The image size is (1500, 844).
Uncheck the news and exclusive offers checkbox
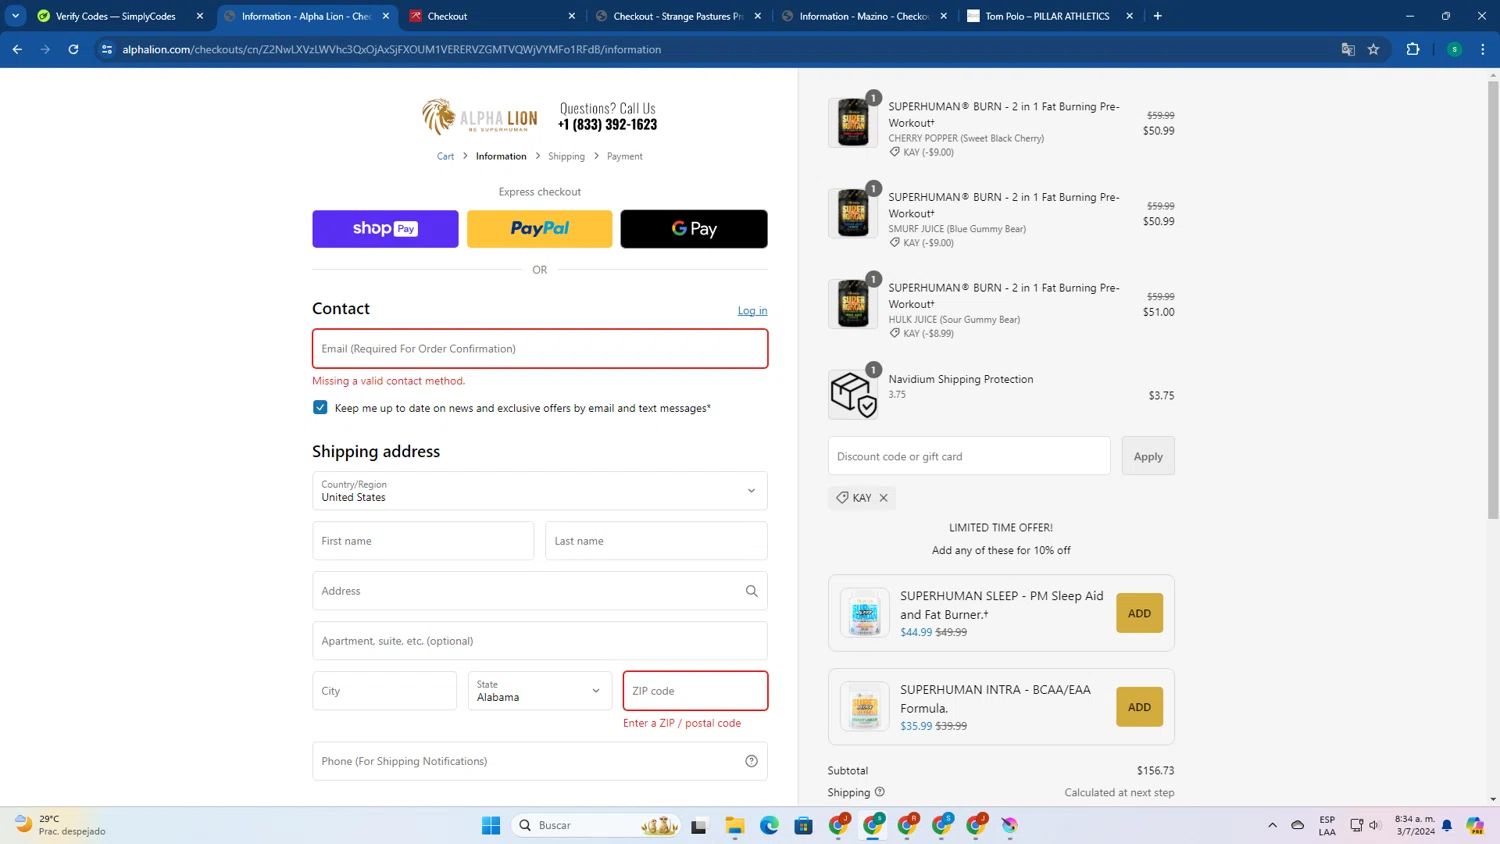pos(320,408)
